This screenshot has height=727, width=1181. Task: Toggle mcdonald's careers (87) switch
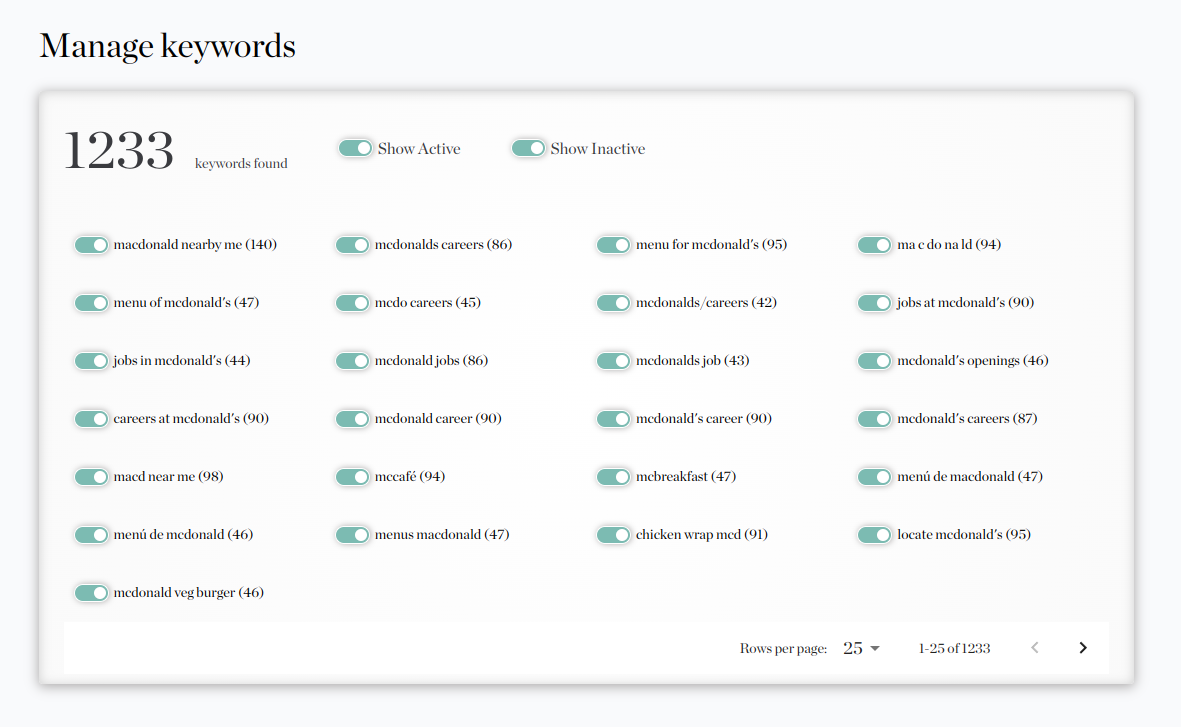point(874,419)
